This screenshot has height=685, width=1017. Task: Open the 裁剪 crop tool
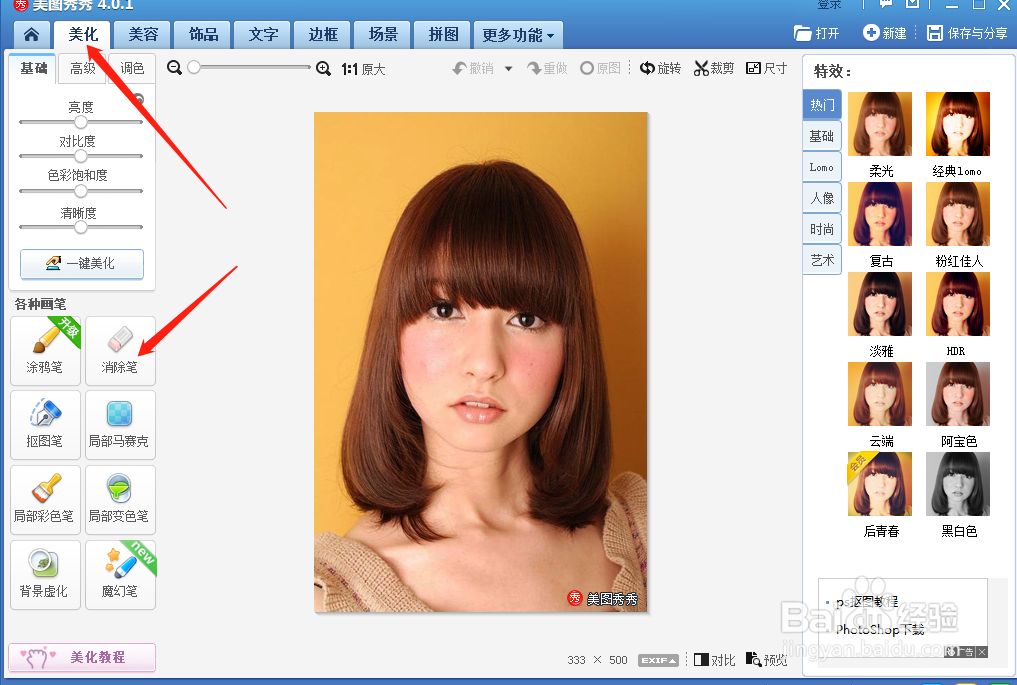click(x=713, y=68)
